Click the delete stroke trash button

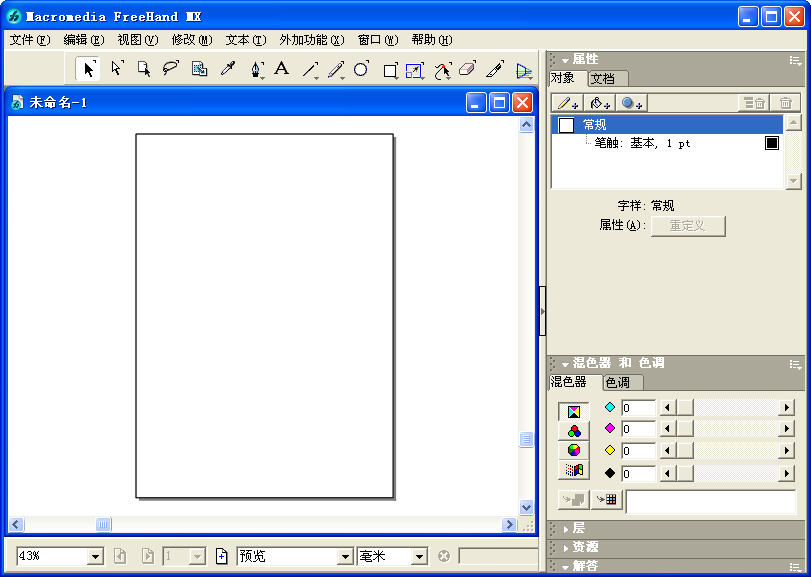pyautogui.click(x=787, y=102)
